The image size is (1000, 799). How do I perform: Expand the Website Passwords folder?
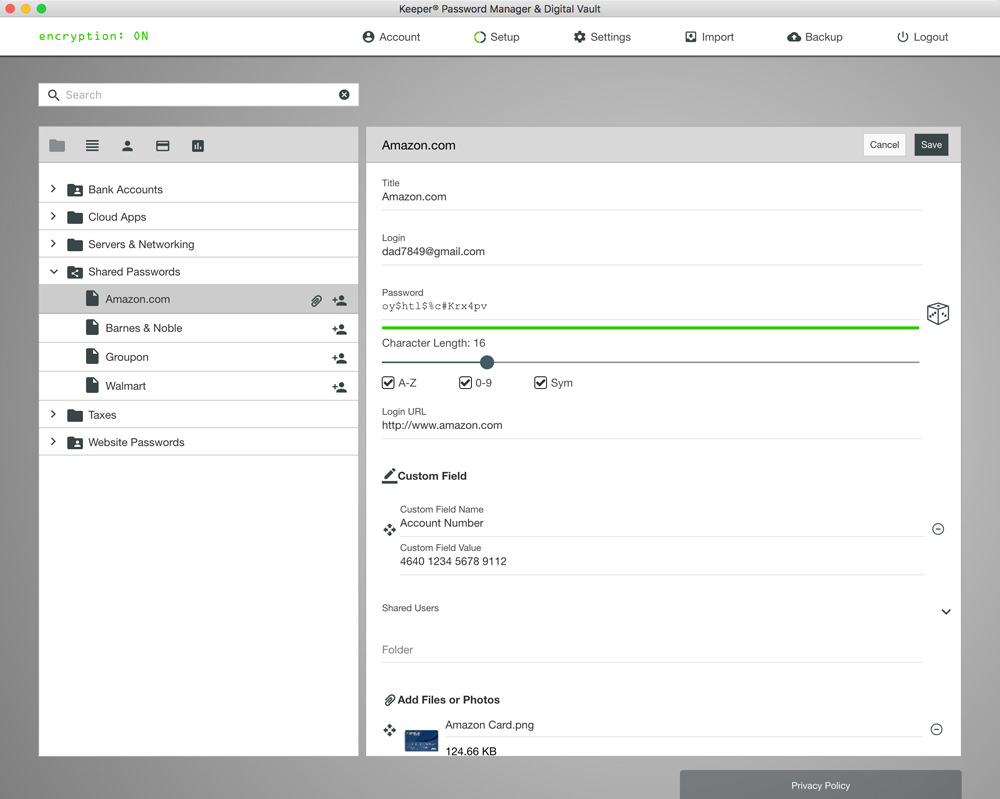(x=54, y=442)
